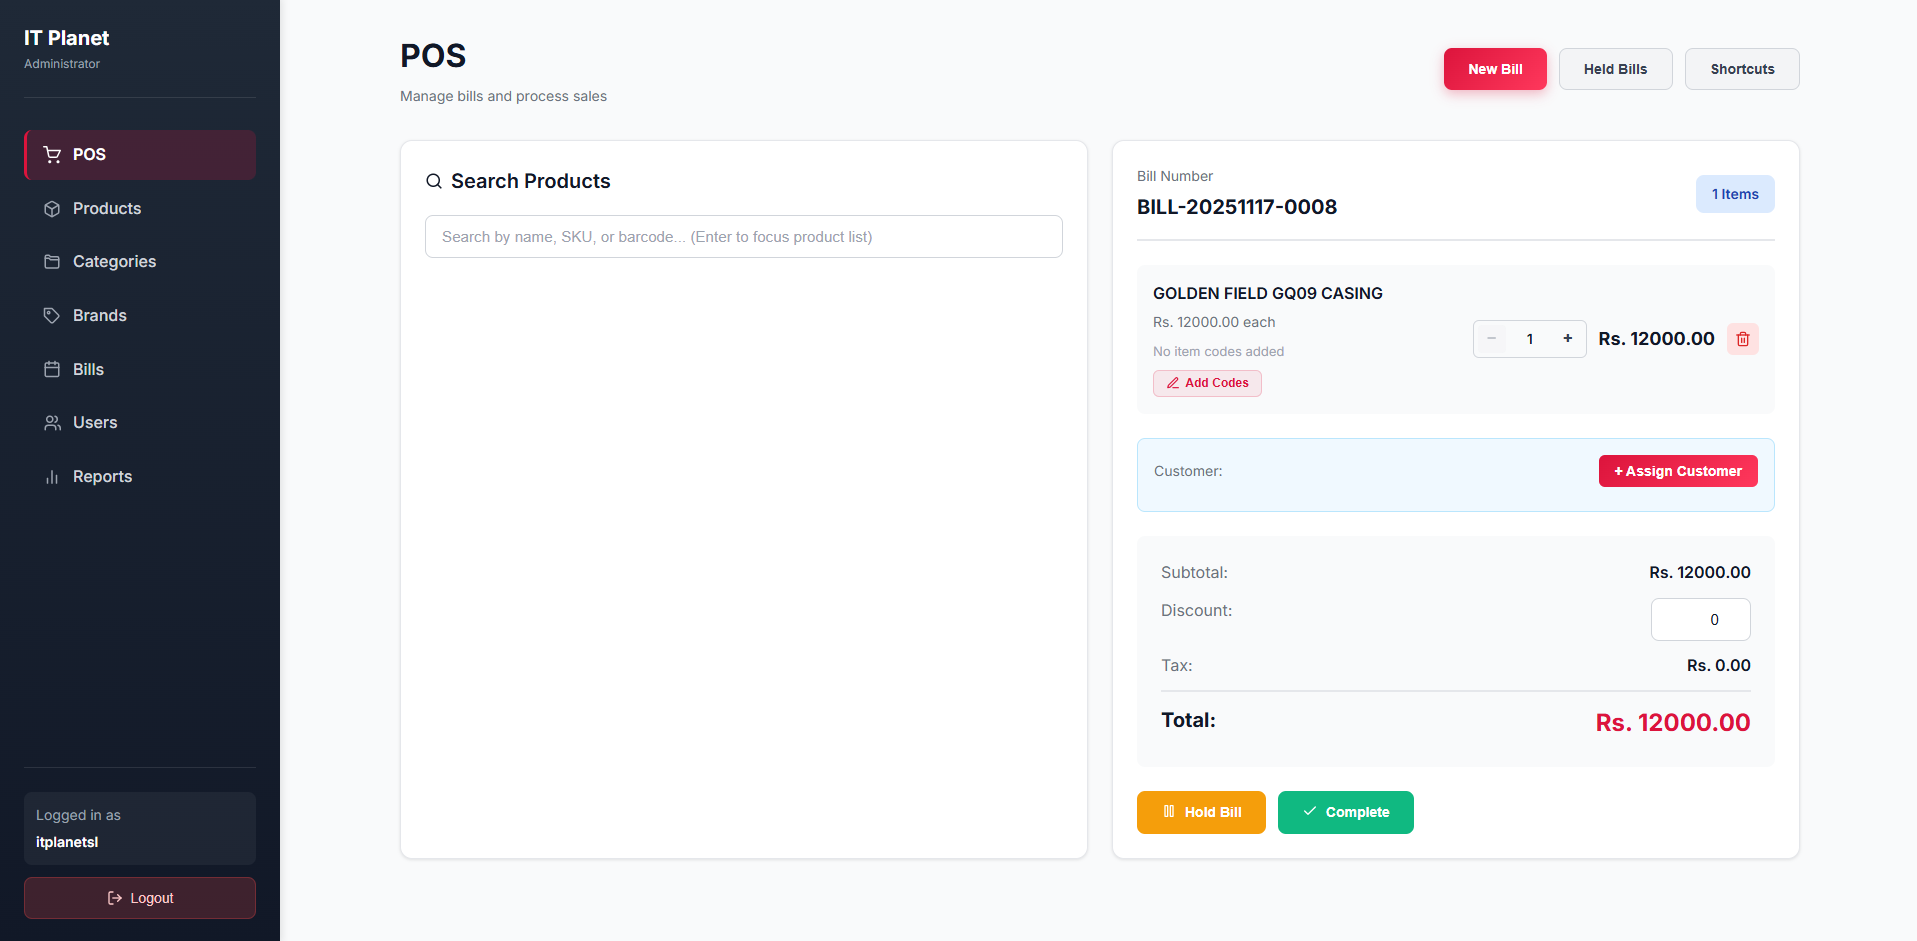
Task: View the Reports page
Action: click(102, 477)
